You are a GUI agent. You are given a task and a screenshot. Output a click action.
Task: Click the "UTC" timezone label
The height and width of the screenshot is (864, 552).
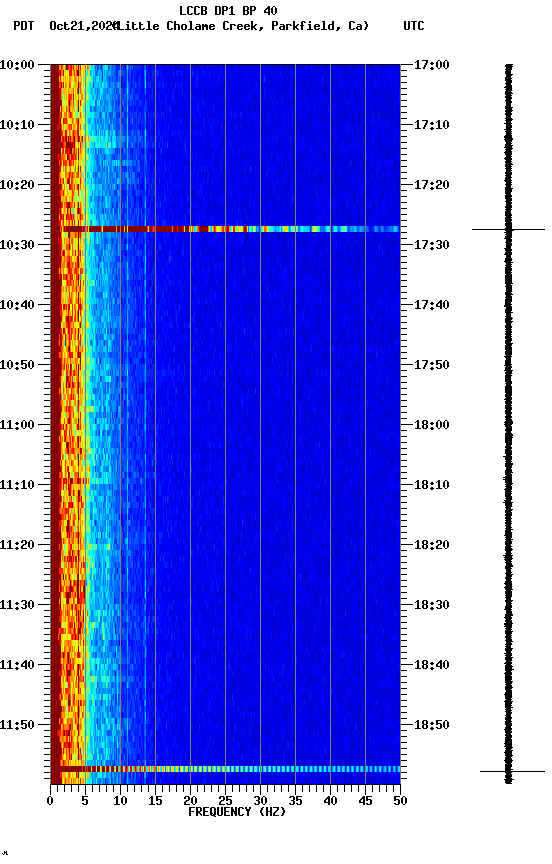(x=414, y=26)
